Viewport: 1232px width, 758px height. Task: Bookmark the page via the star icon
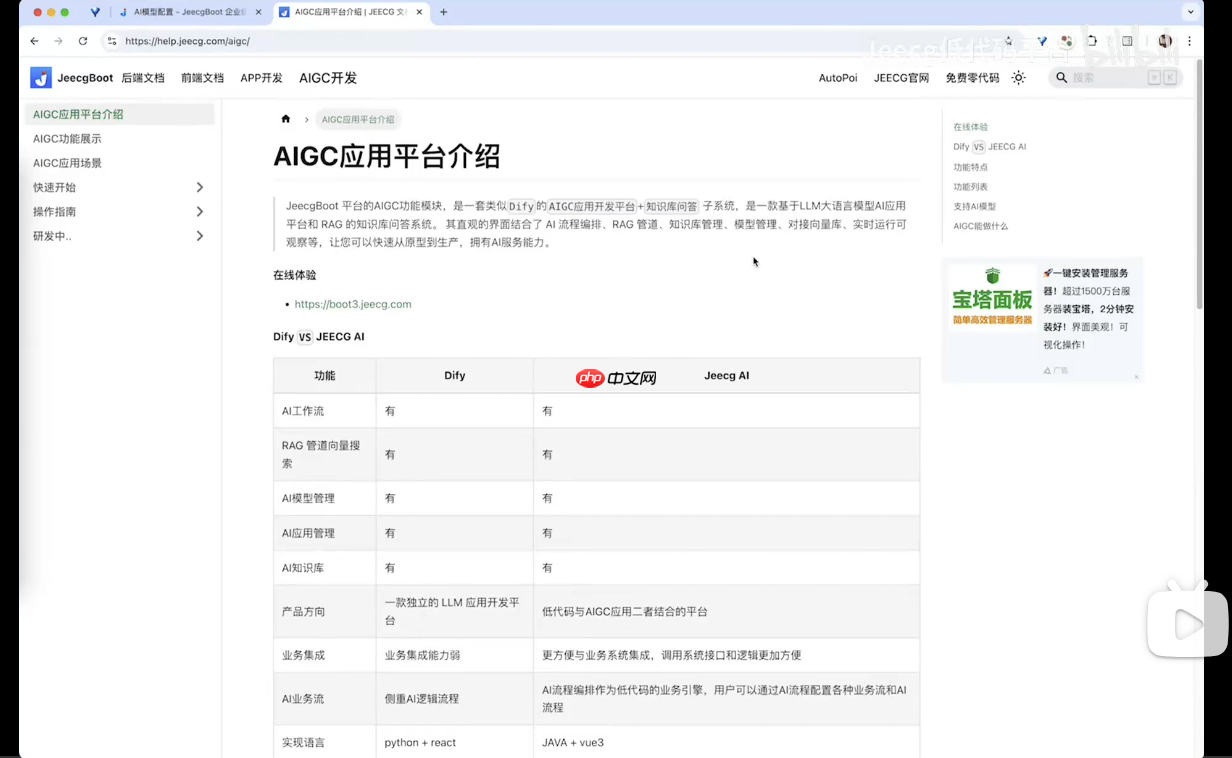[1007, 41]
